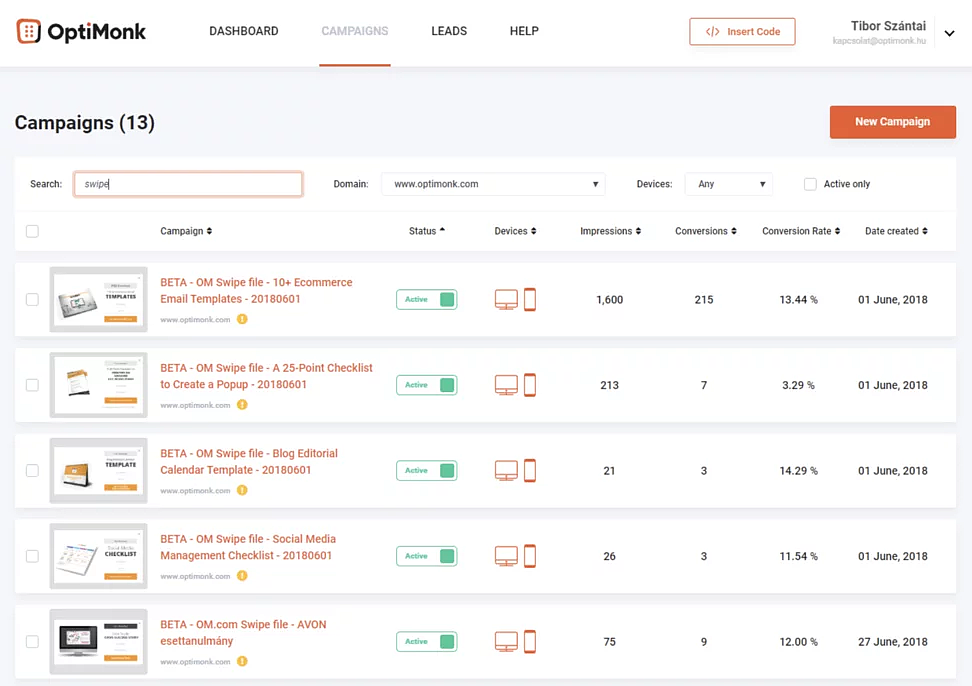
Task: Click the New Campaign button
Action: tap(892, 121)
